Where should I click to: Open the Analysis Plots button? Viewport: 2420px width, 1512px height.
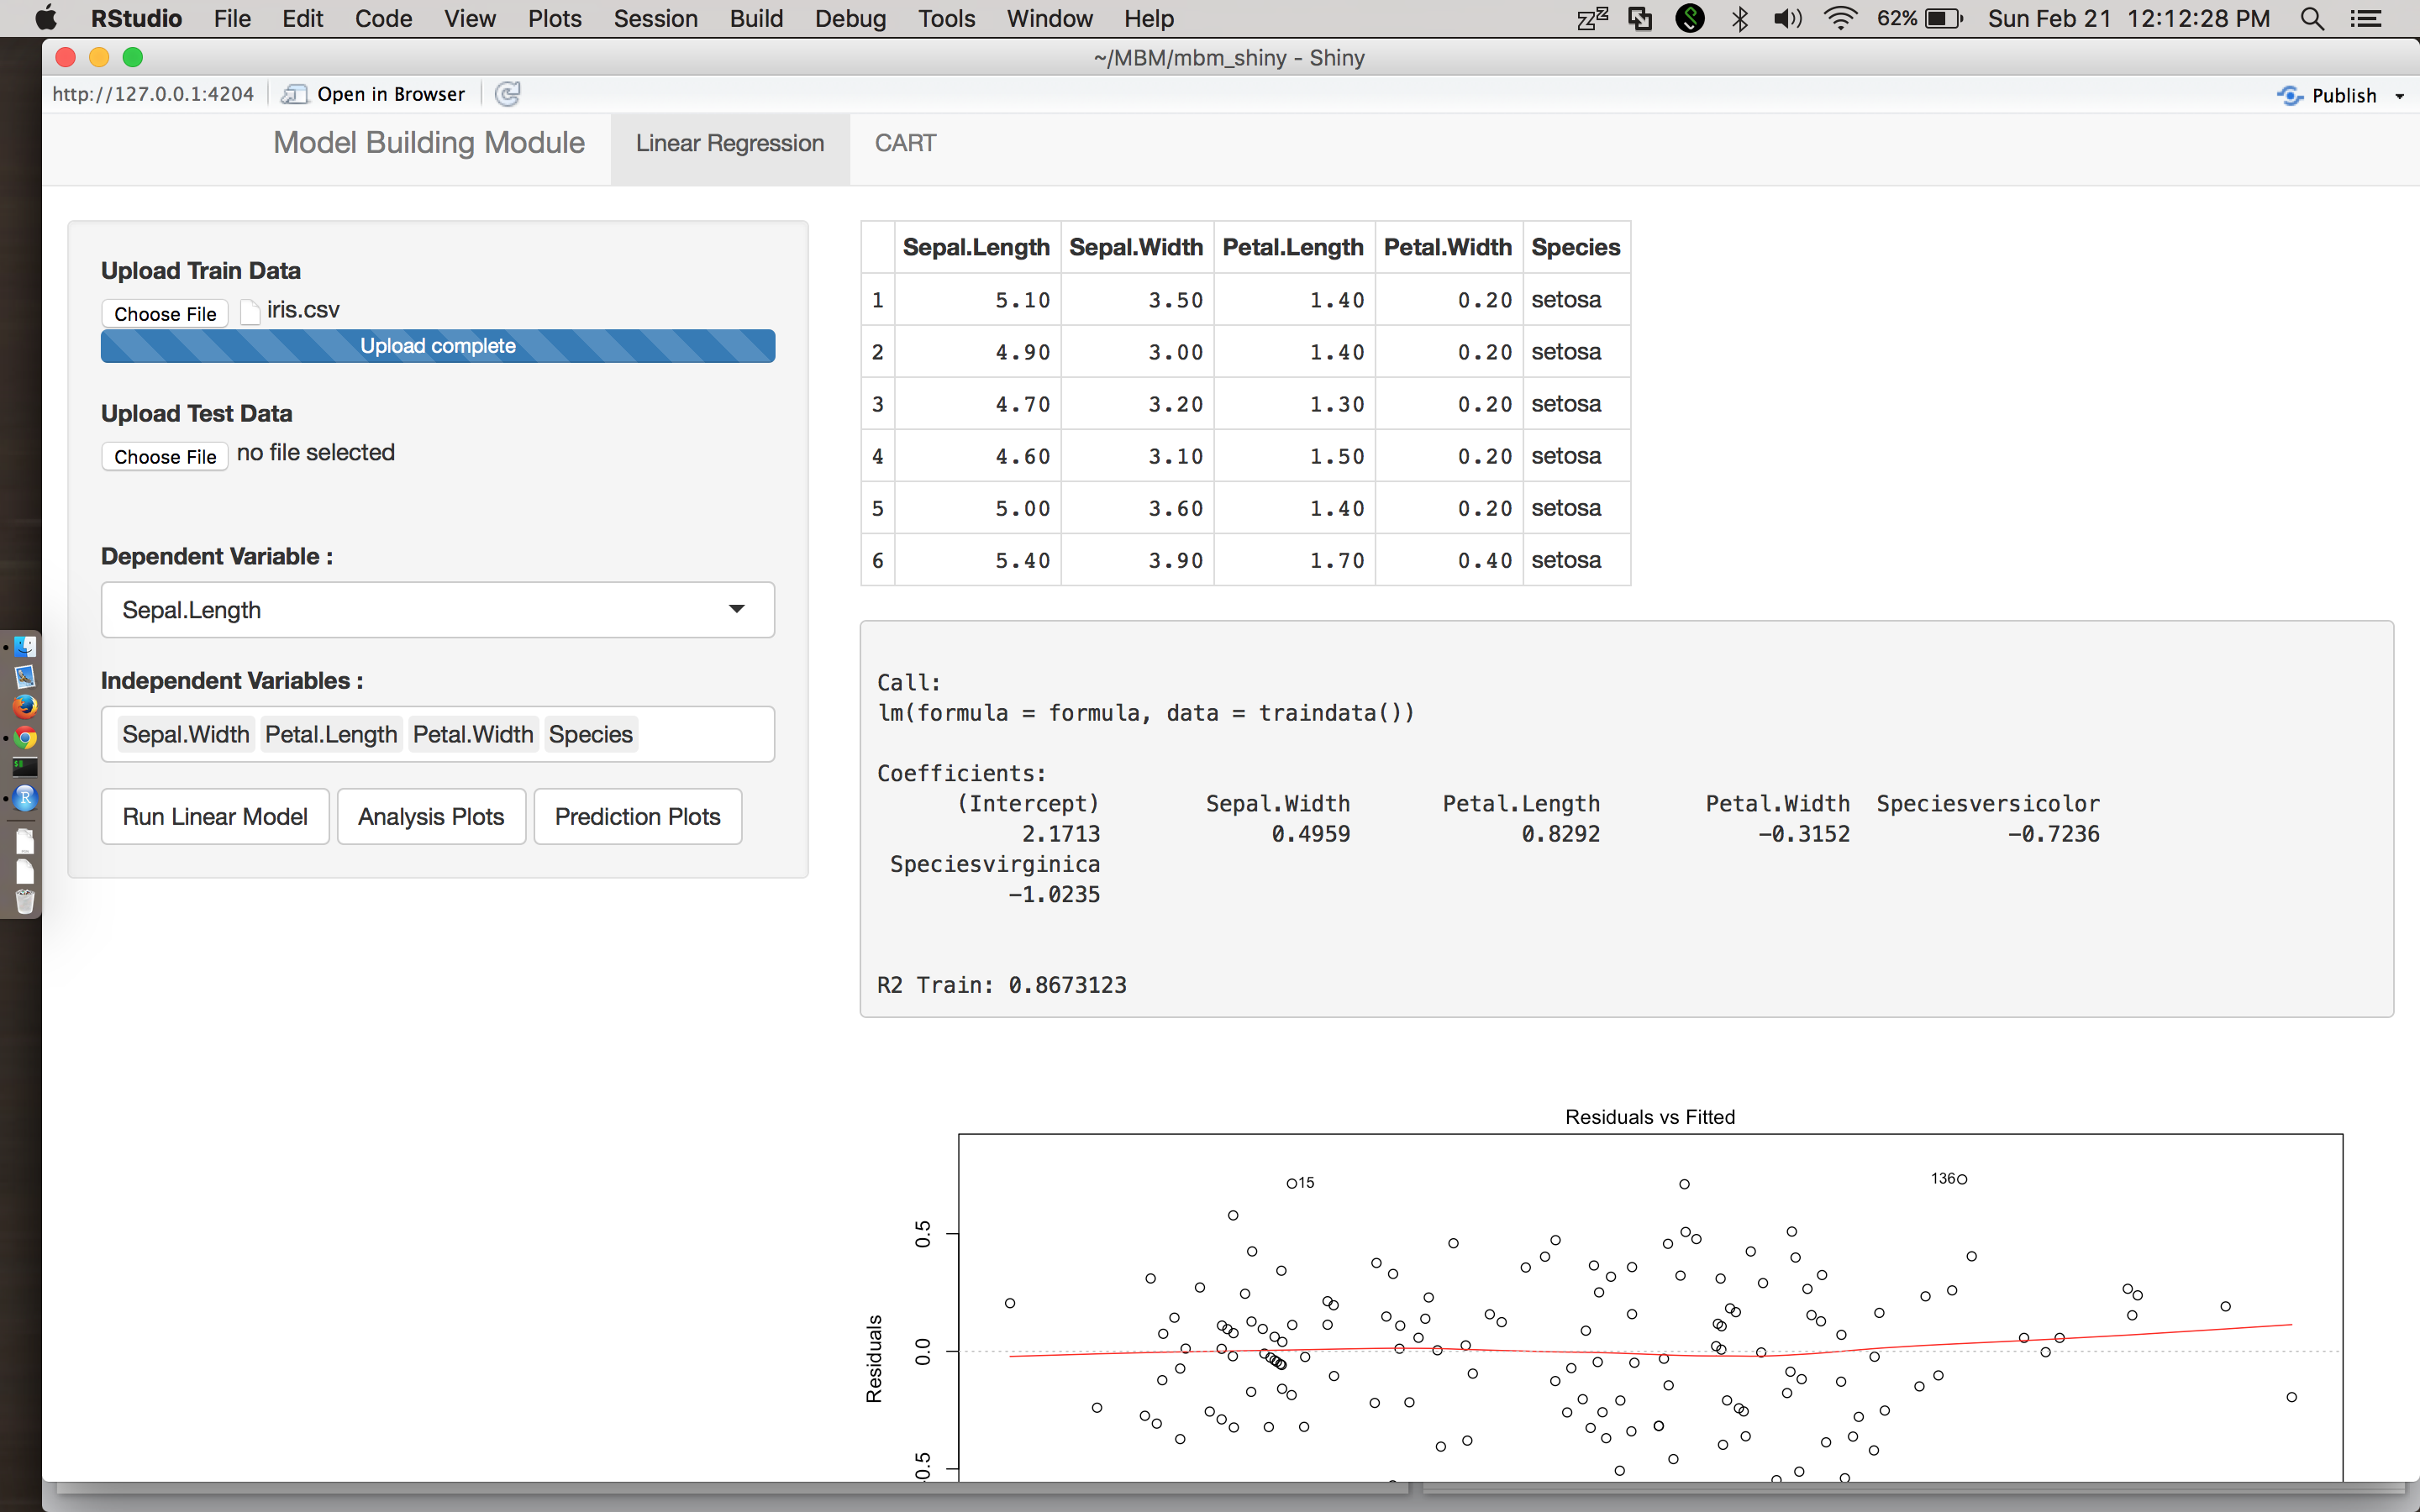pyautogui.click(x=431, y=816)
